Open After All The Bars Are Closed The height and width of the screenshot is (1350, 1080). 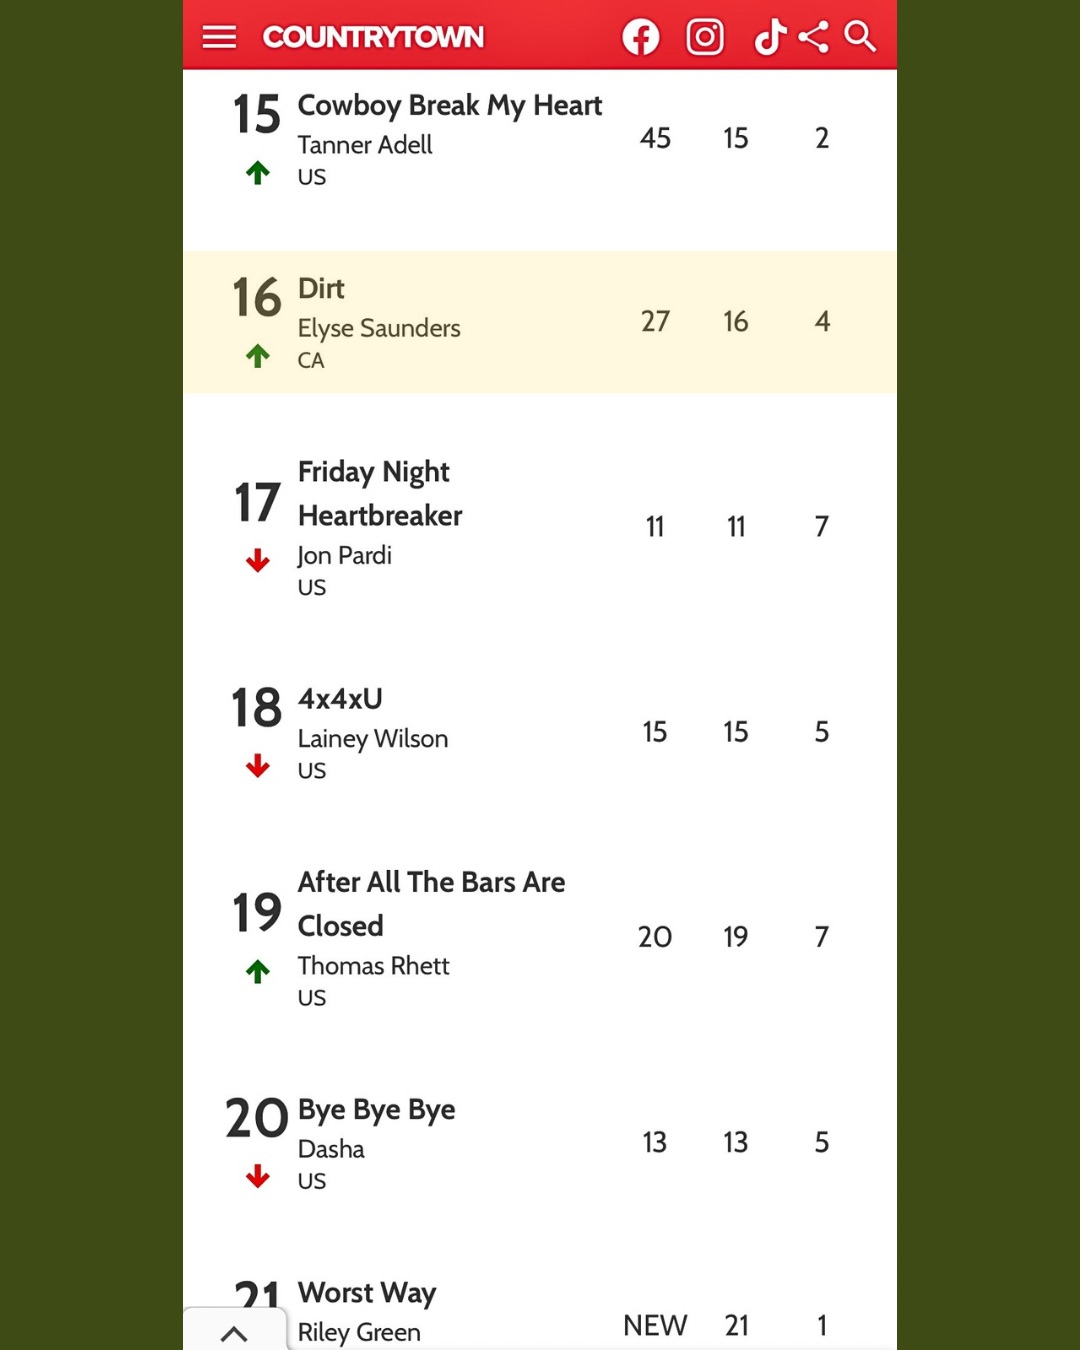point(431,904)
